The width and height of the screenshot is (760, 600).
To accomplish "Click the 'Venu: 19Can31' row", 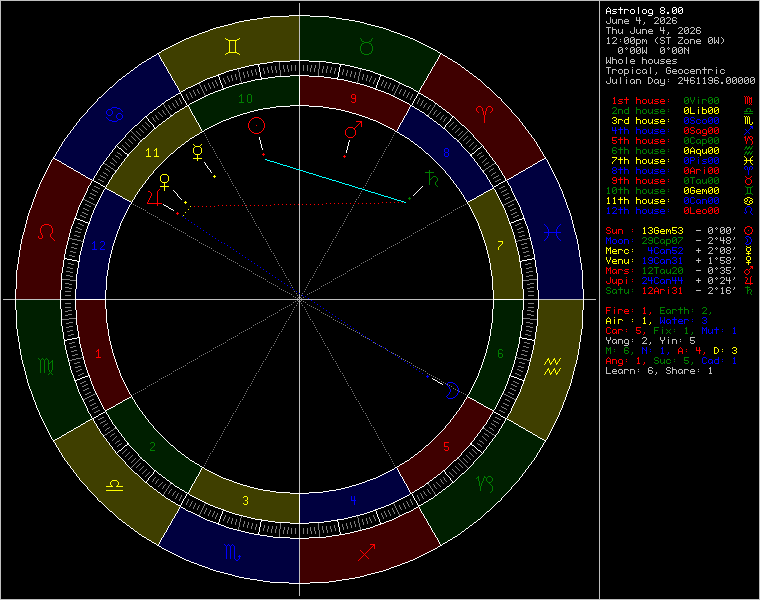I will click(x=680, y=261).
